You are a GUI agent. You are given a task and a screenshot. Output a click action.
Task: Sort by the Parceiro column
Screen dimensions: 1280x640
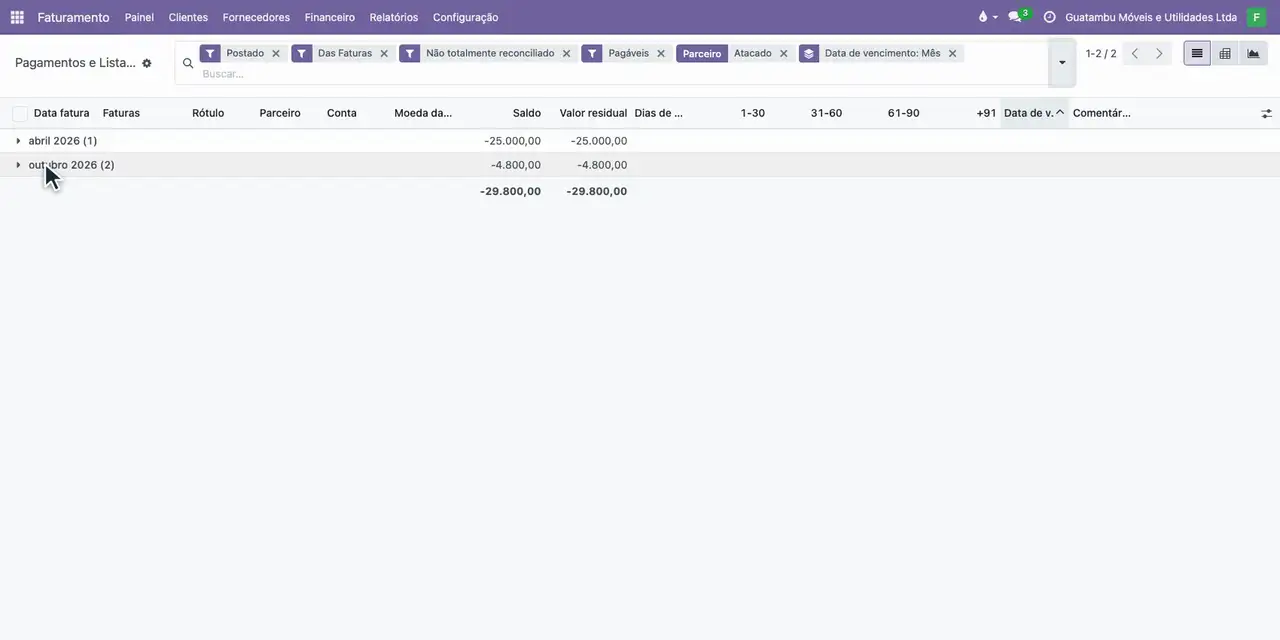click(280, 114)
